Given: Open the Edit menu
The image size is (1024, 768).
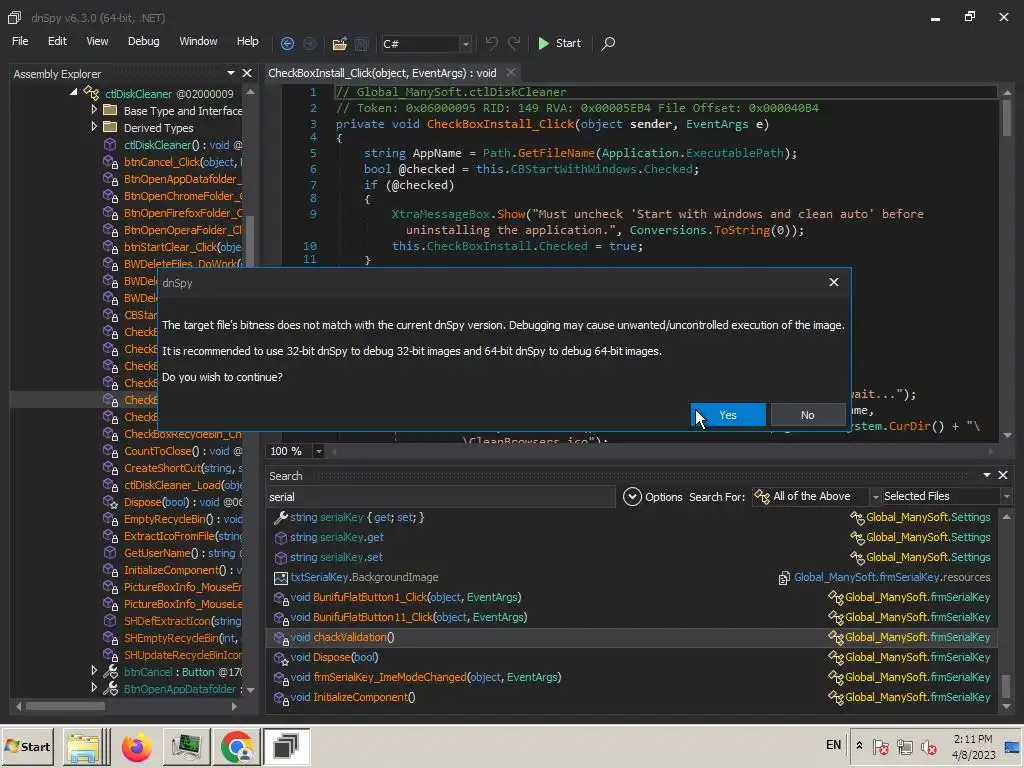Looking at the screenshot, I should click(57, 41).
